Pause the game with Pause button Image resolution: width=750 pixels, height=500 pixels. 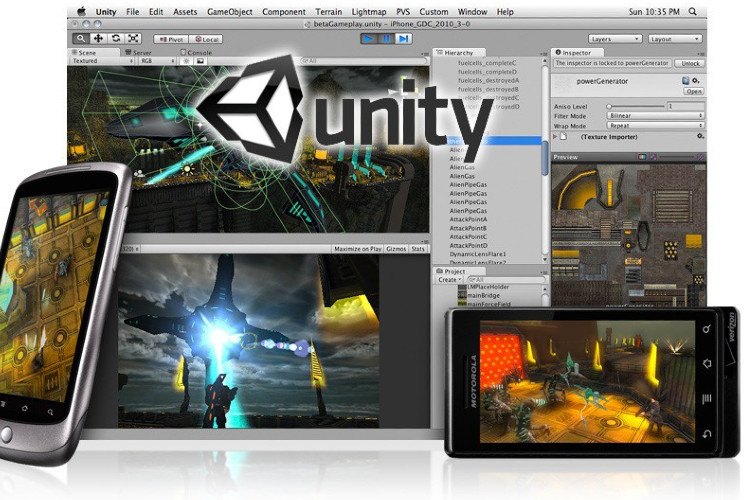386,38
